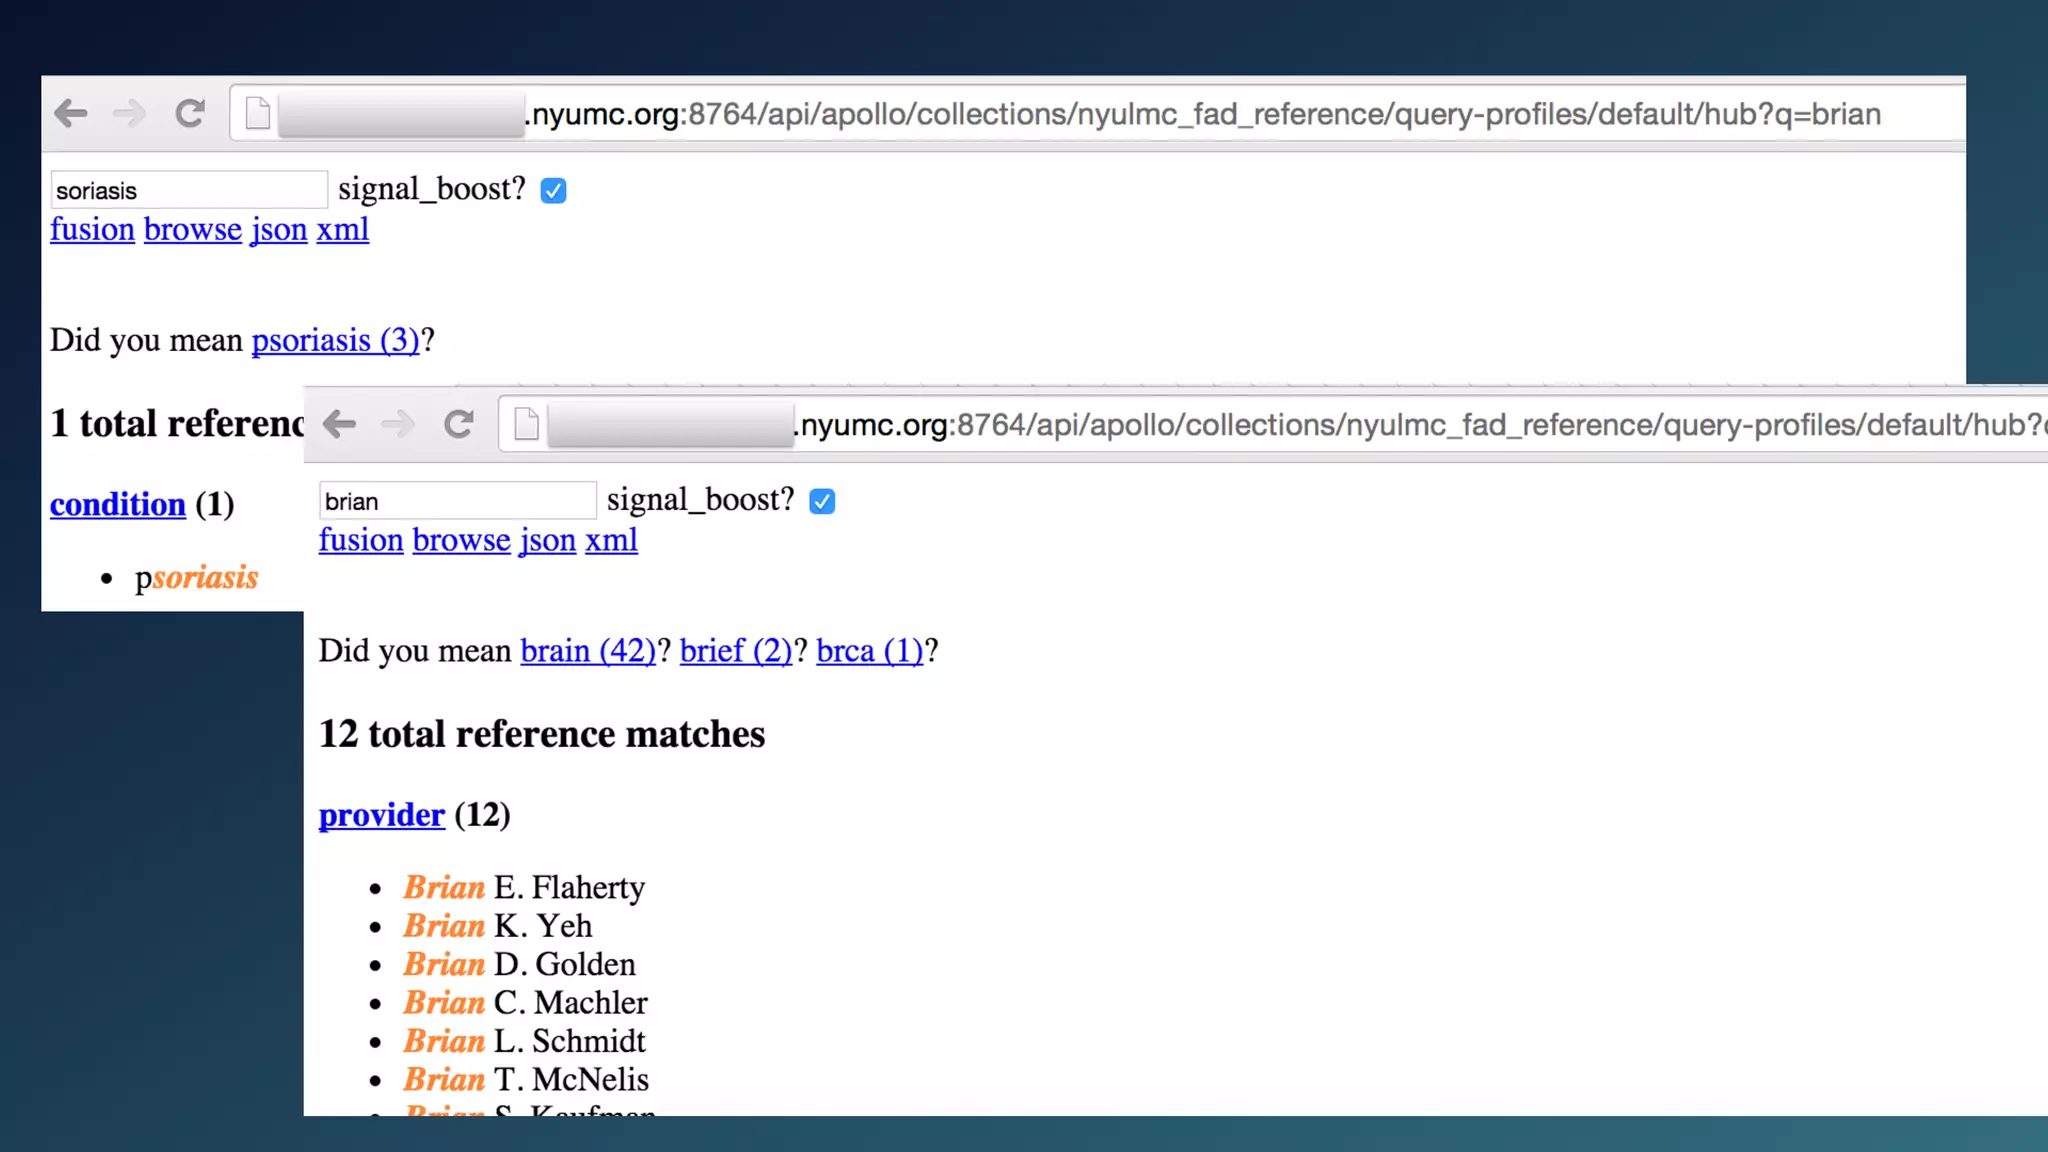Reload the top browser page
The height and width of the screenshot is (1152, 2048).
pyautogui.click(x=190, y=114)
